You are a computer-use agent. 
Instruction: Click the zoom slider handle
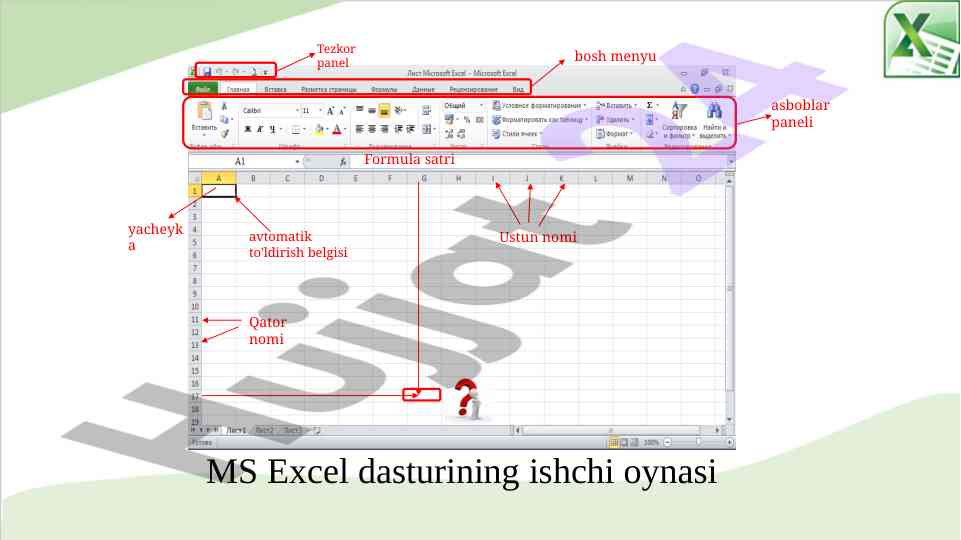click(x=698, y=442)
